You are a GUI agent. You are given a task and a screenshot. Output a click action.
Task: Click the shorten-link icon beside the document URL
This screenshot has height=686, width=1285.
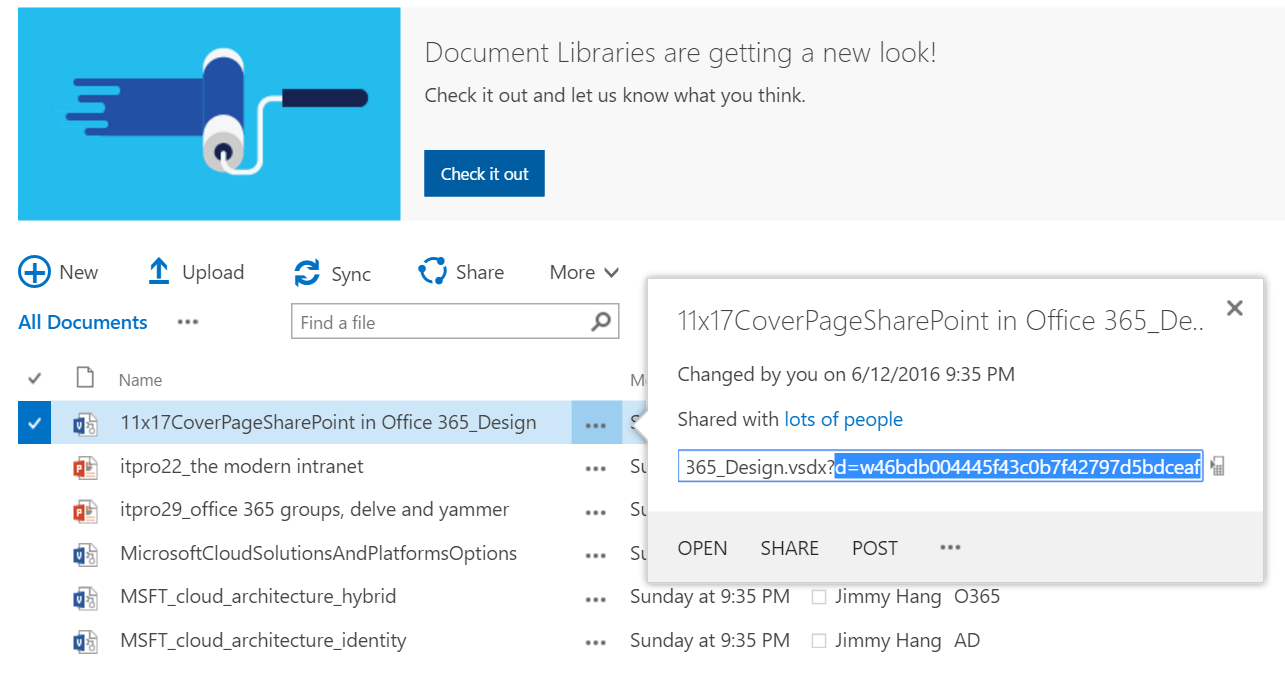point(1217,466)
